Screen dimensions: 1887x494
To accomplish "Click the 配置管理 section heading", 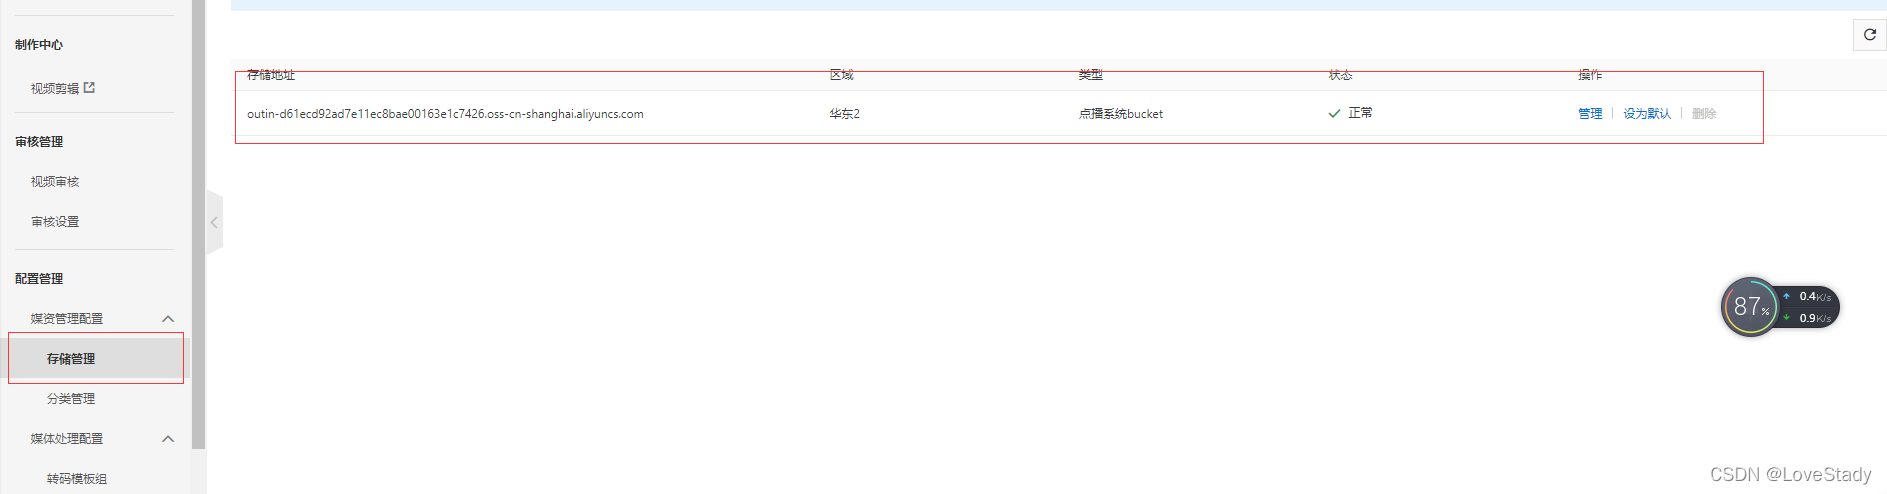I will point(39,279).
